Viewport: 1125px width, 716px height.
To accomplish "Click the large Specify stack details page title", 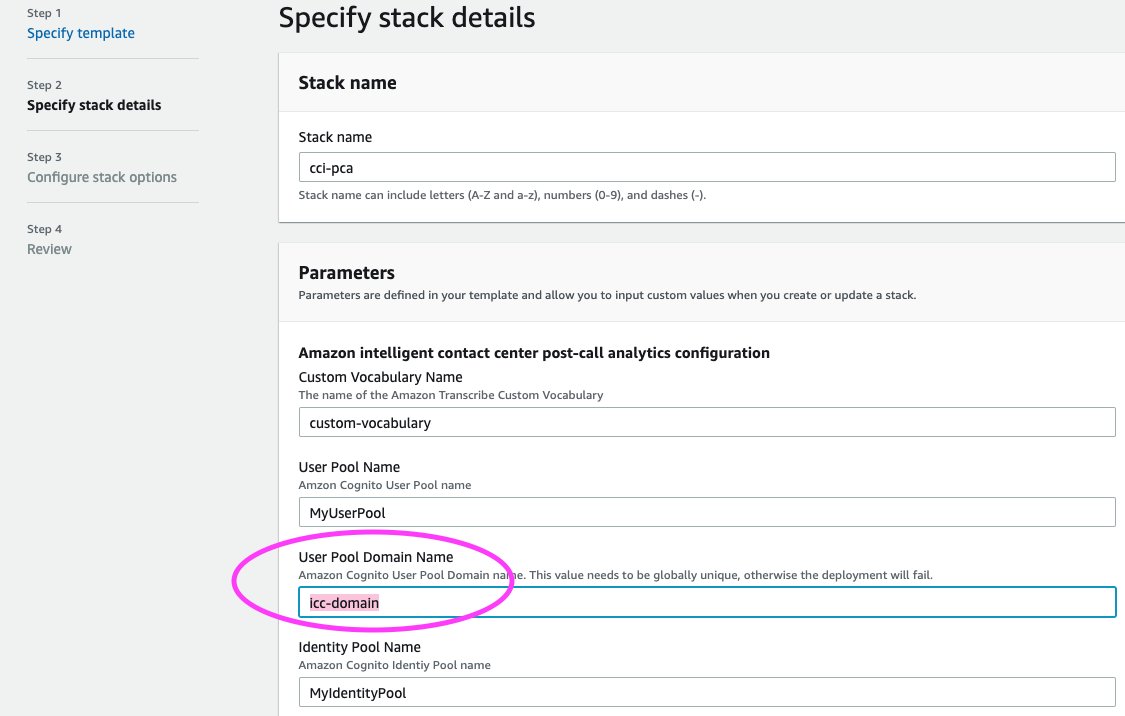I will (x=406, y=17).
